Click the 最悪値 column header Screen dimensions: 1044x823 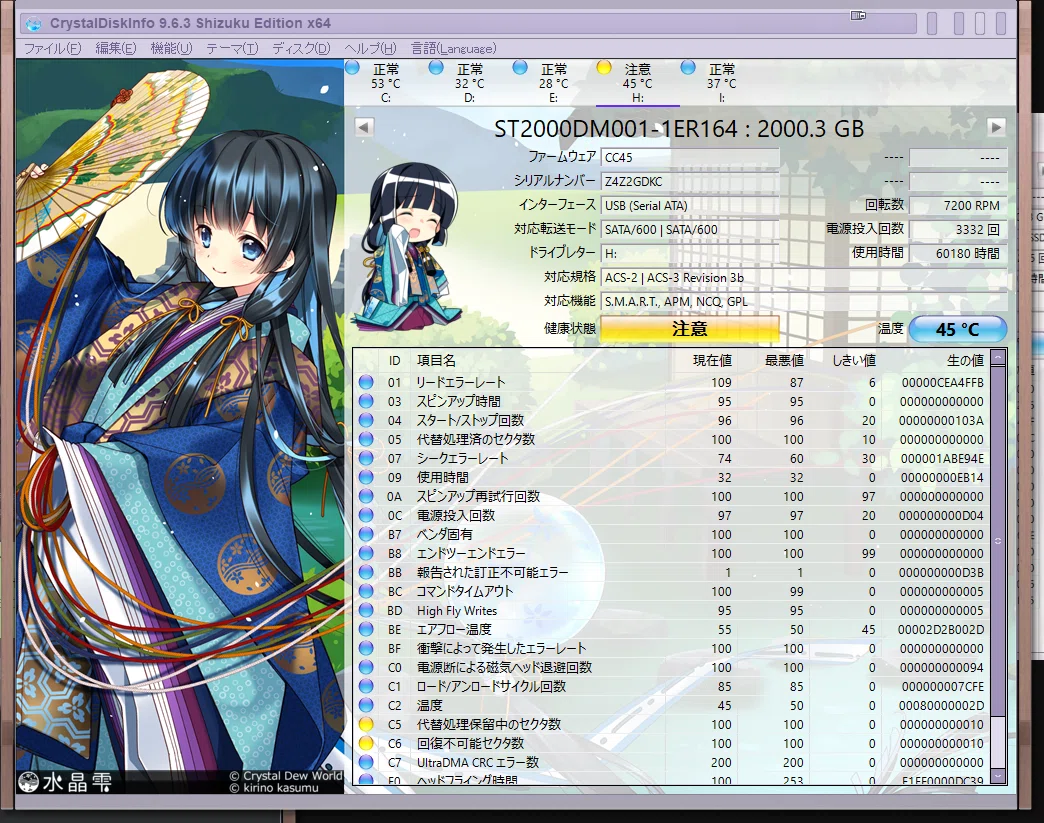(784, 360)
